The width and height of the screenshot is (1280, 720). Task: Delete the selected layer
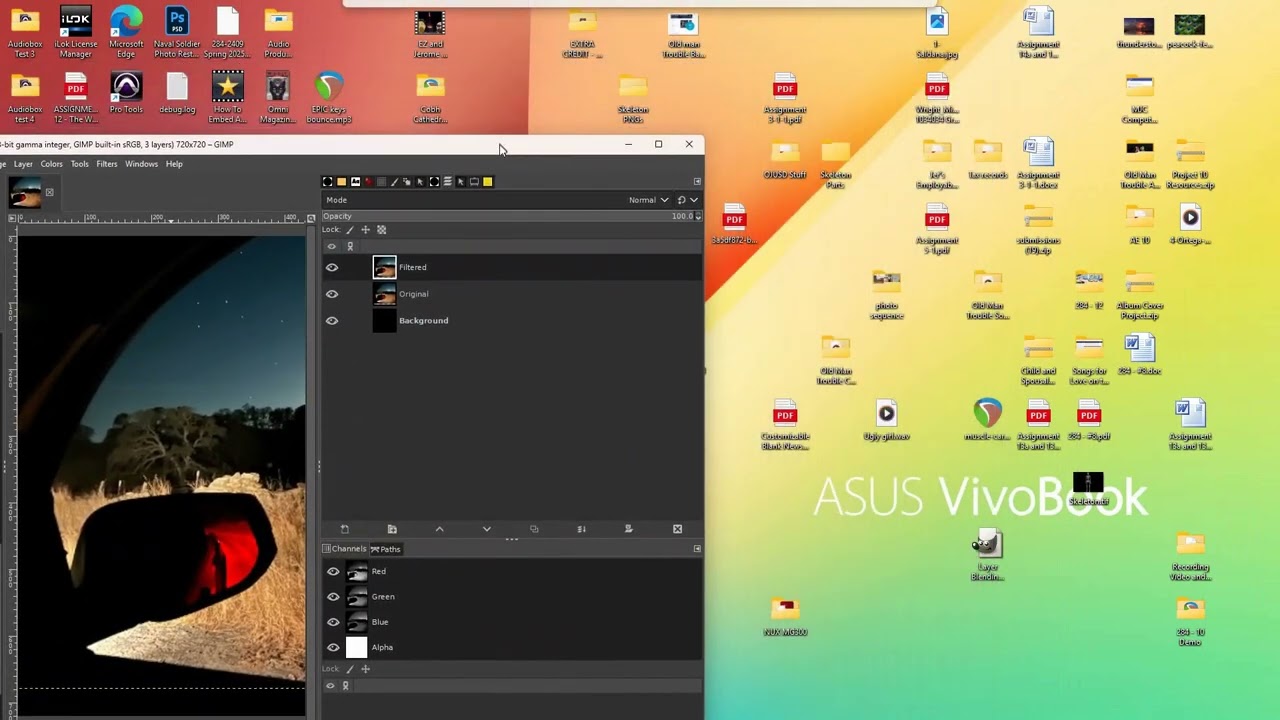click(x=677, y=529)
